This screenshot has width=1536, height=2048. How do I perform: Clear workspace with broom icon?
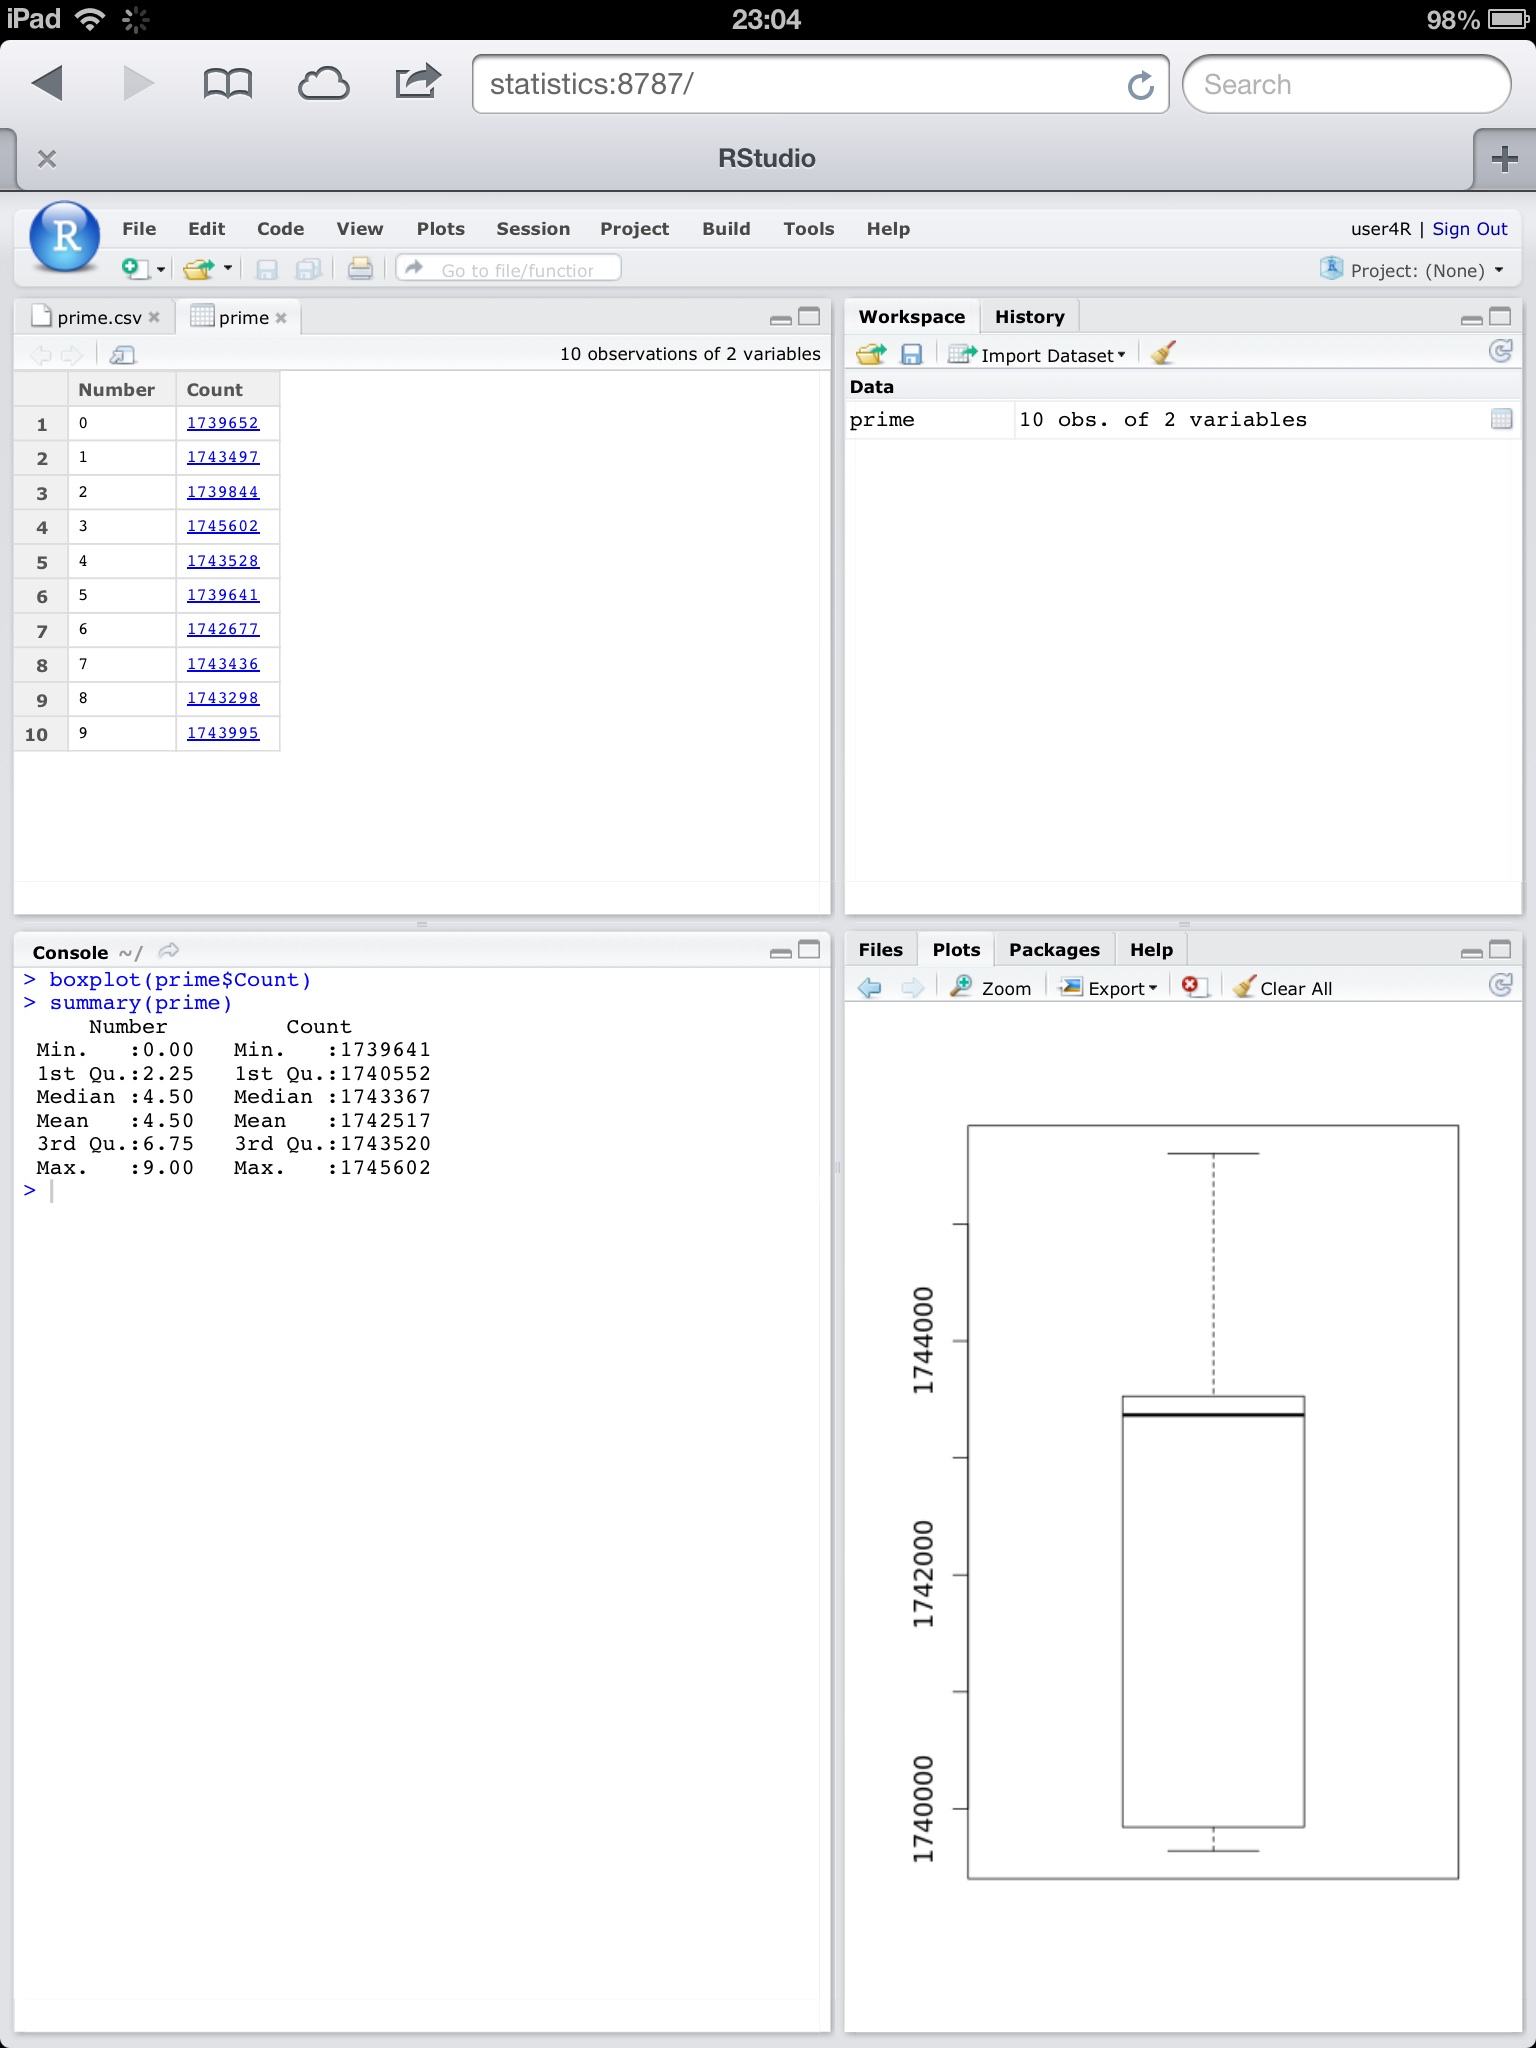coord(1162,353)
